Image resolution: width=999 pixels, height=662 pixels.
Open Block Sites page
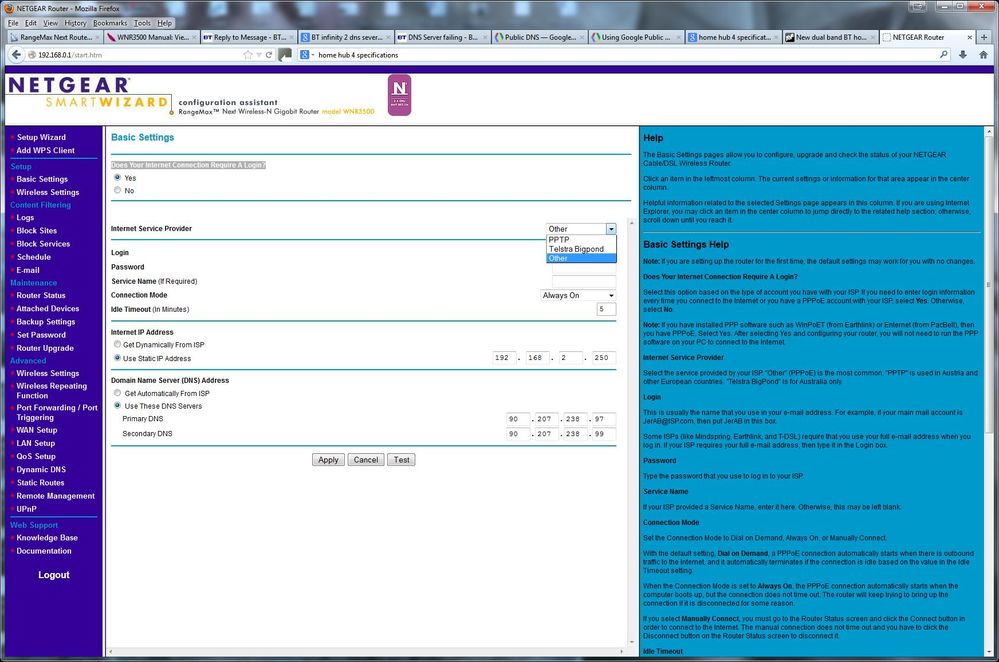pos(36,231)
